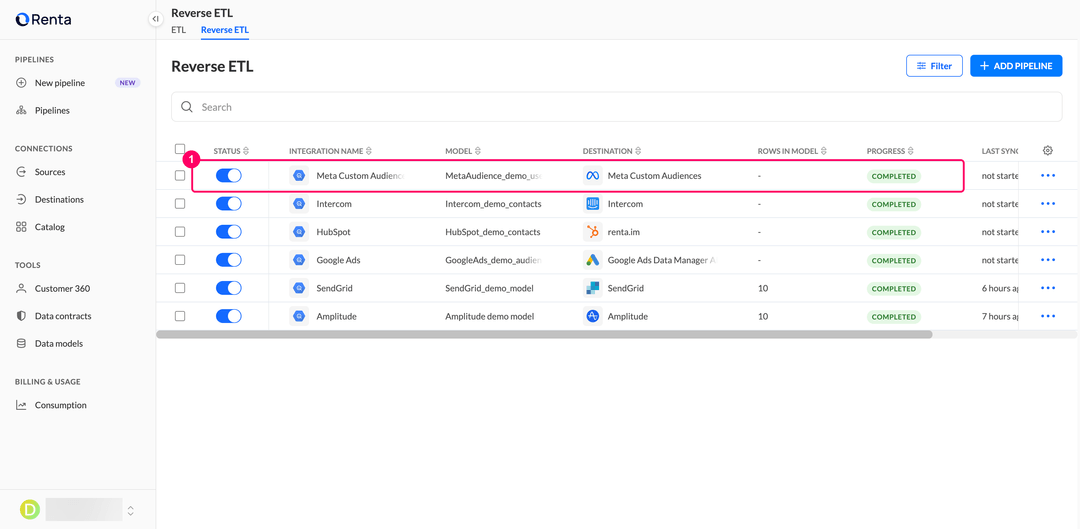Image resolution: width=1080 pixels, height=529 pixels.
Task: Click the Google Ads destination logo icon
Action: [592, 260]
